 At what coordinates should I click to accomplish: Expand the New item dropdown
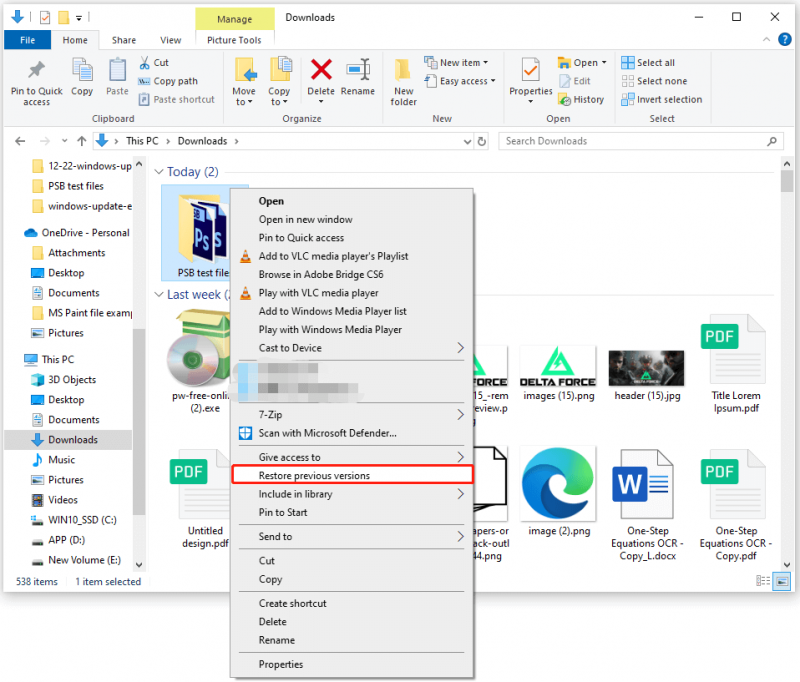point(485,63)
